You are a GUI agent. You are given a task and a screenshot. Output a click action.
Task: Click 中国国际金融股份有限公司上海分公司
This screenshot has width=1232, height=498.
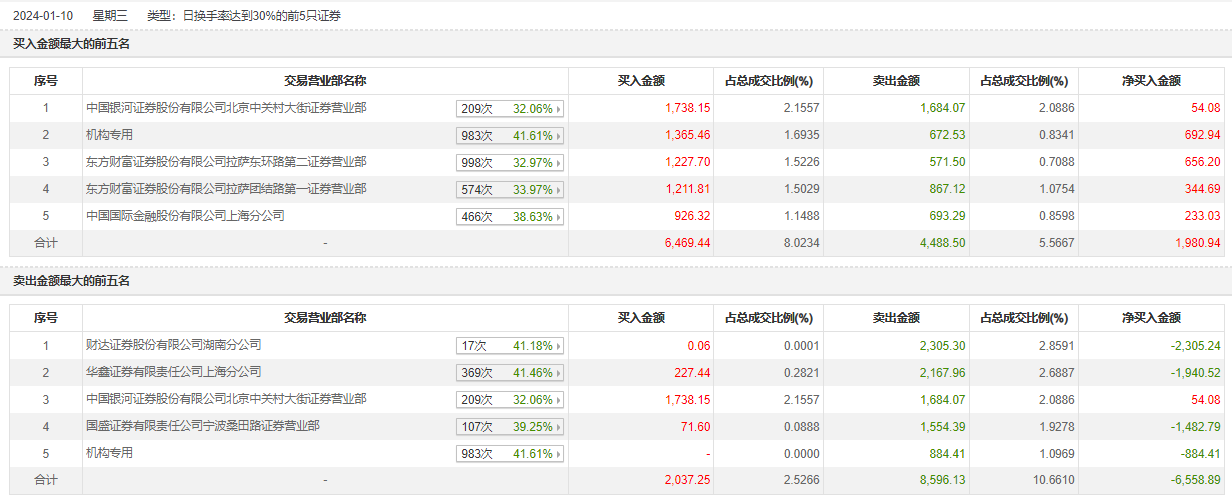pyautogui.click(x=185, y=216)
